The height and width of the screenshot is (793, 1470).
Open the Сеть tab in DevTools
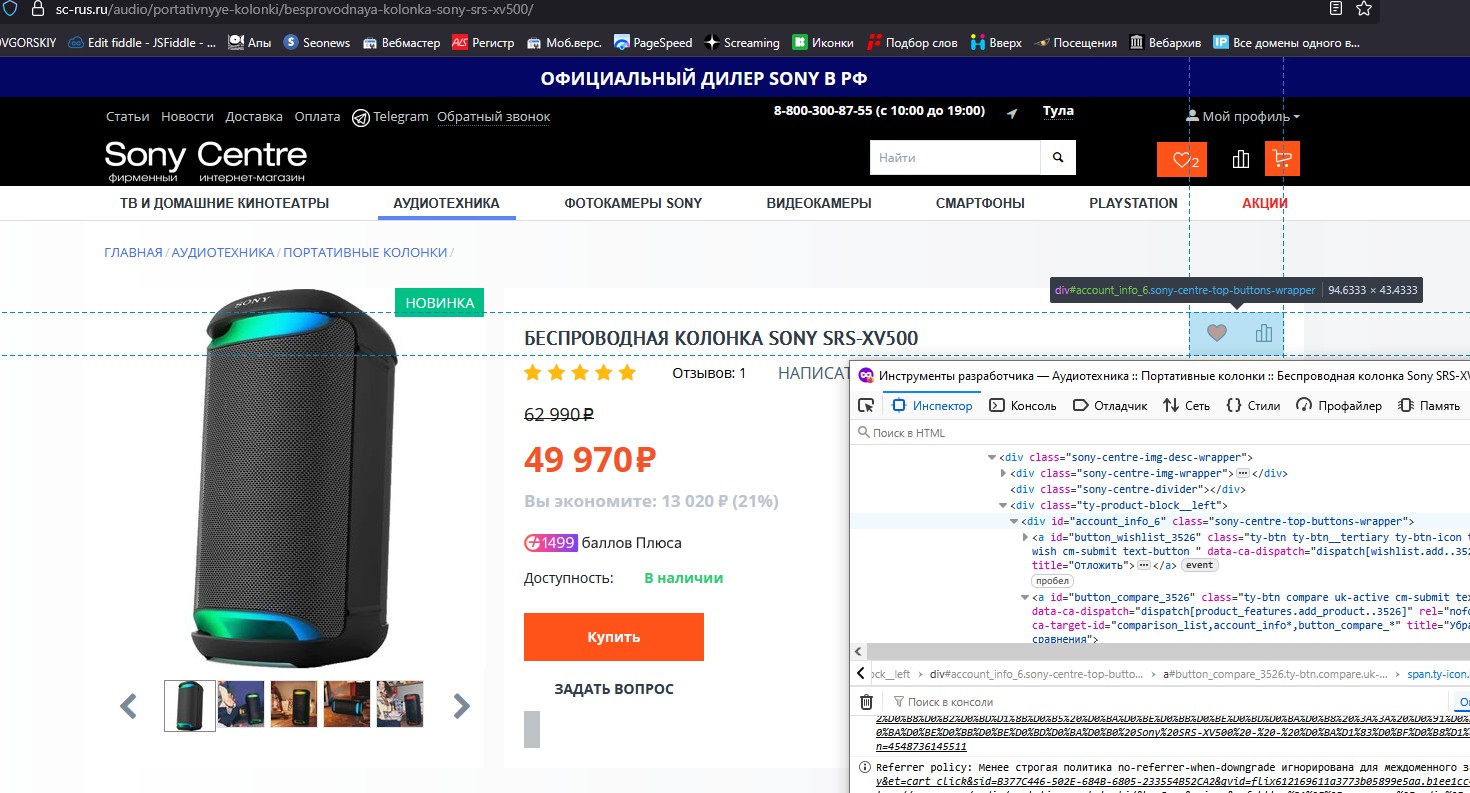pos(1186,405)
